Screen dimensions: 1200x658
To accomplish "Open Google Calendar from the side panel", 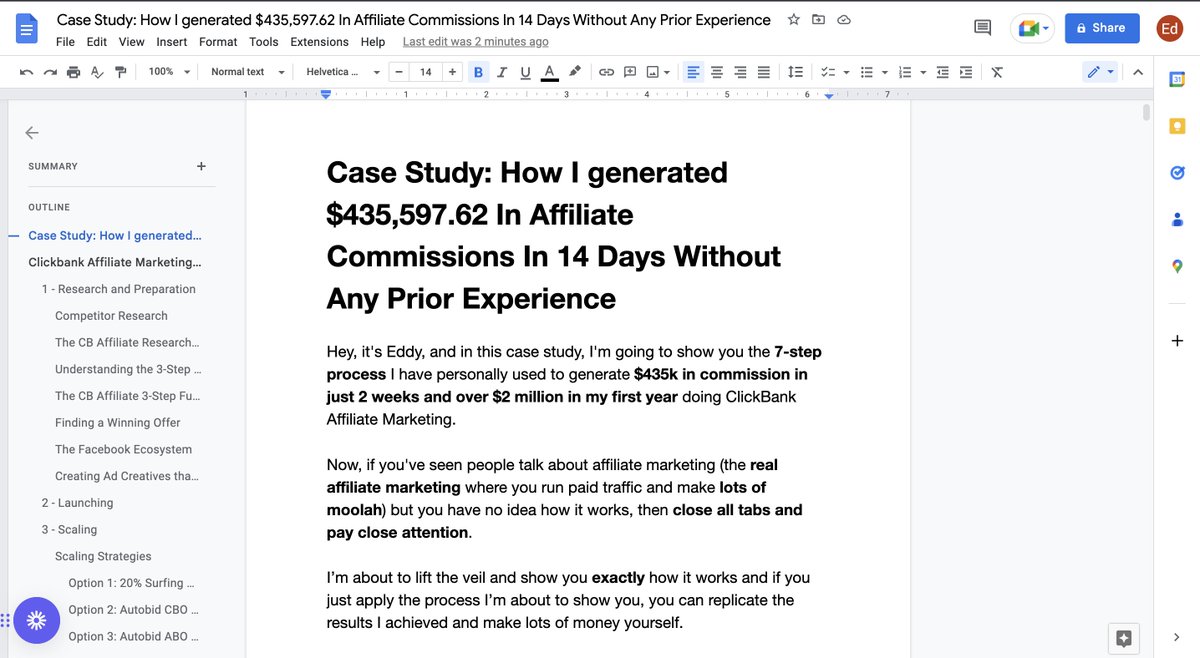I will pyautogui.click(x=1176, y=78).
